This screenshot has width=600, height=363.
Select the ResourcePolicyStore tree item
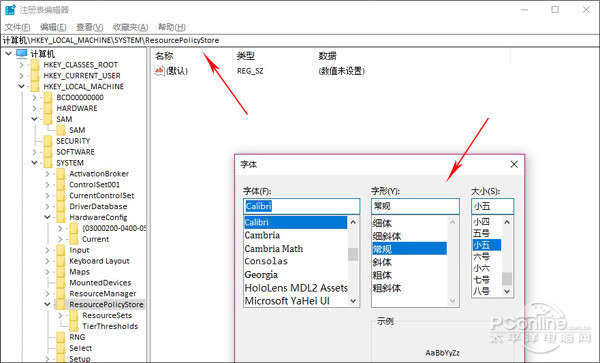tap(106, 304)
